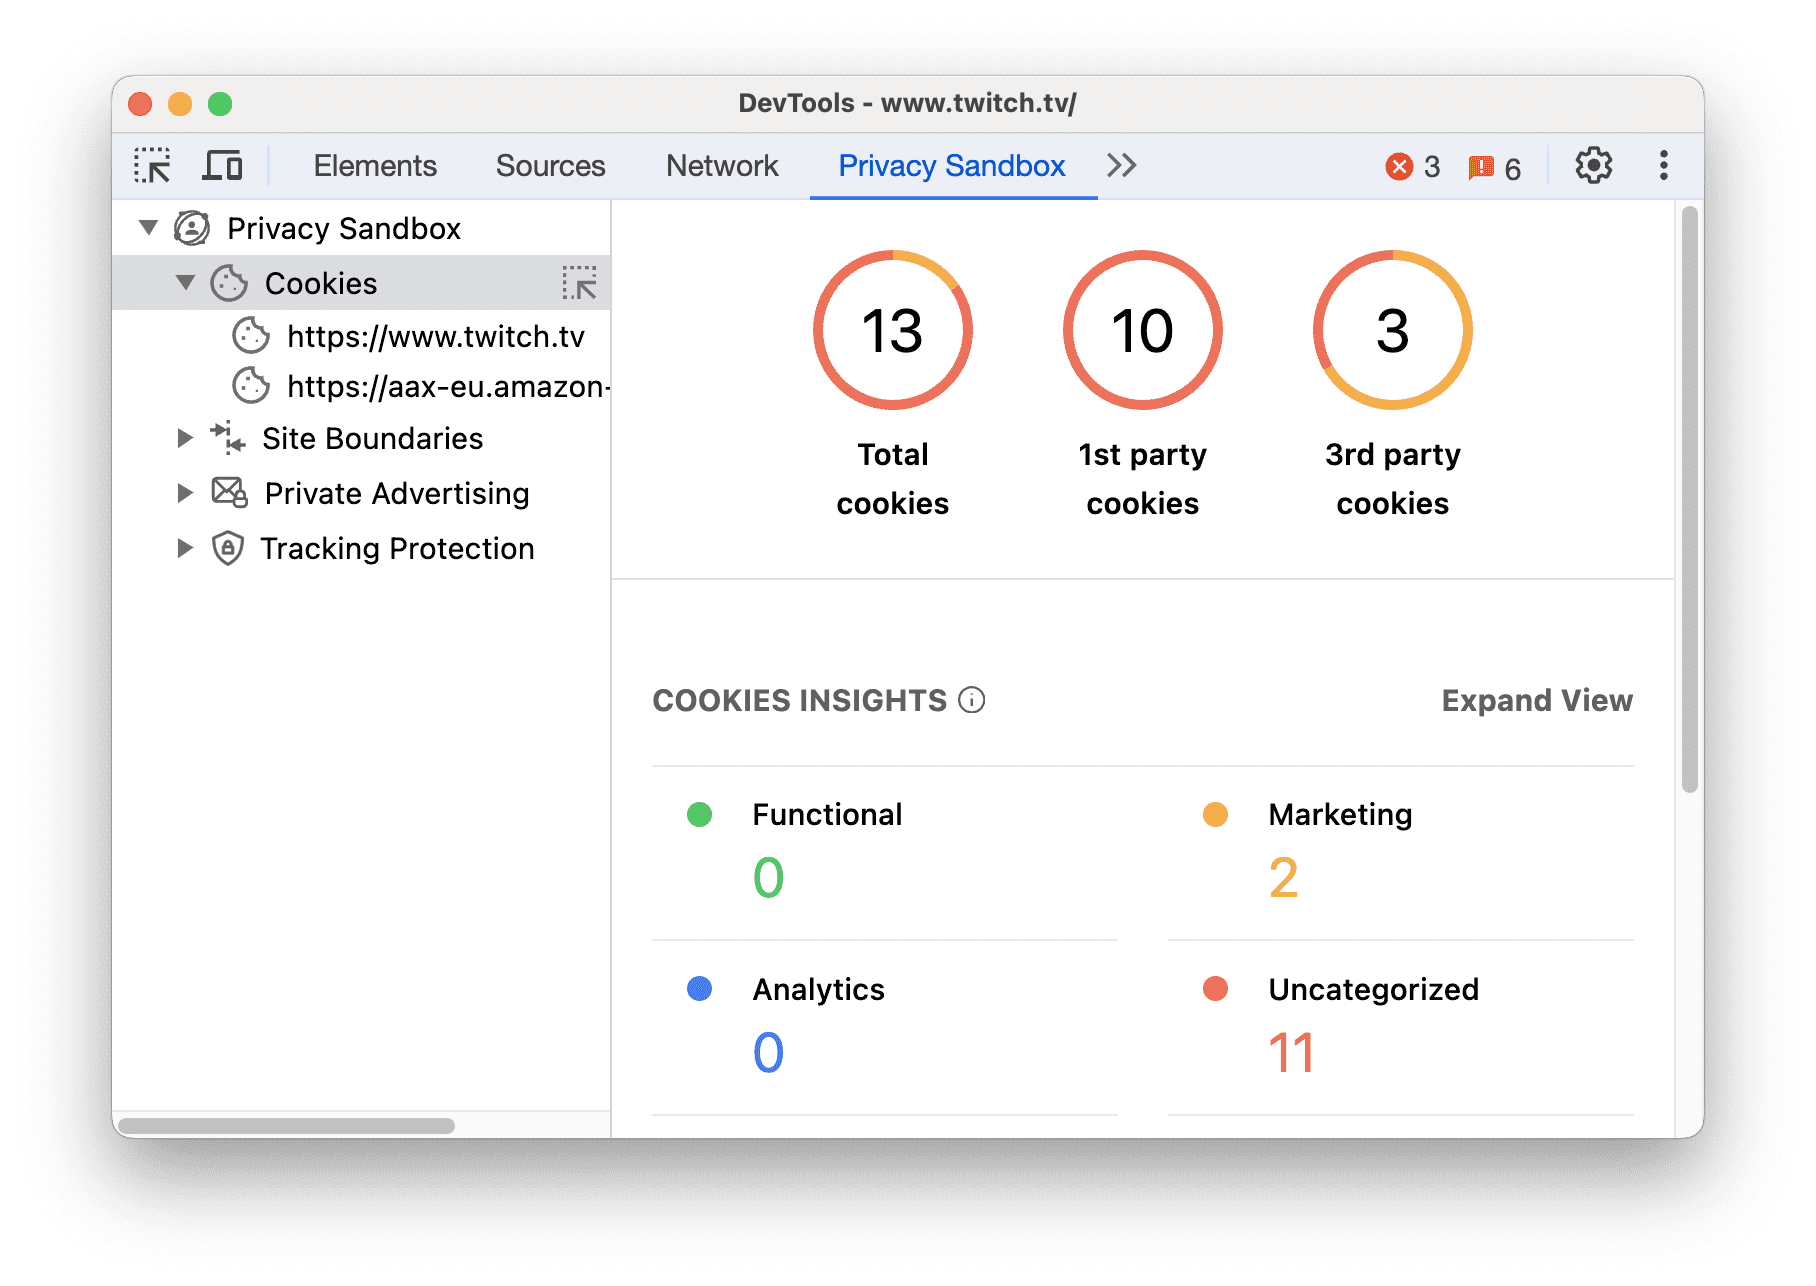This screenshot has width=1816, height=1286.
Task: Toggle the inspect element tool
Action: click(152, 165)
